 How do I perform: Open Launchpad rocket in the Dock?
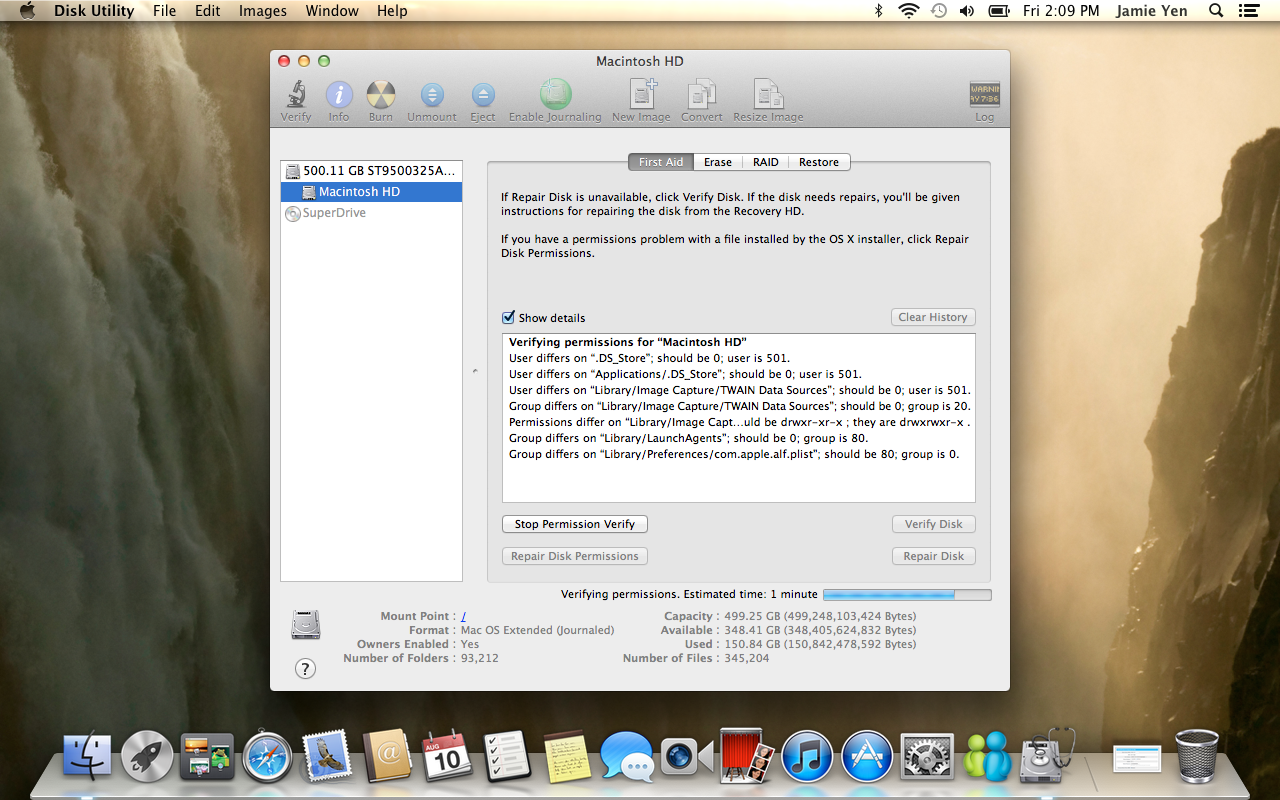[147, 756]
